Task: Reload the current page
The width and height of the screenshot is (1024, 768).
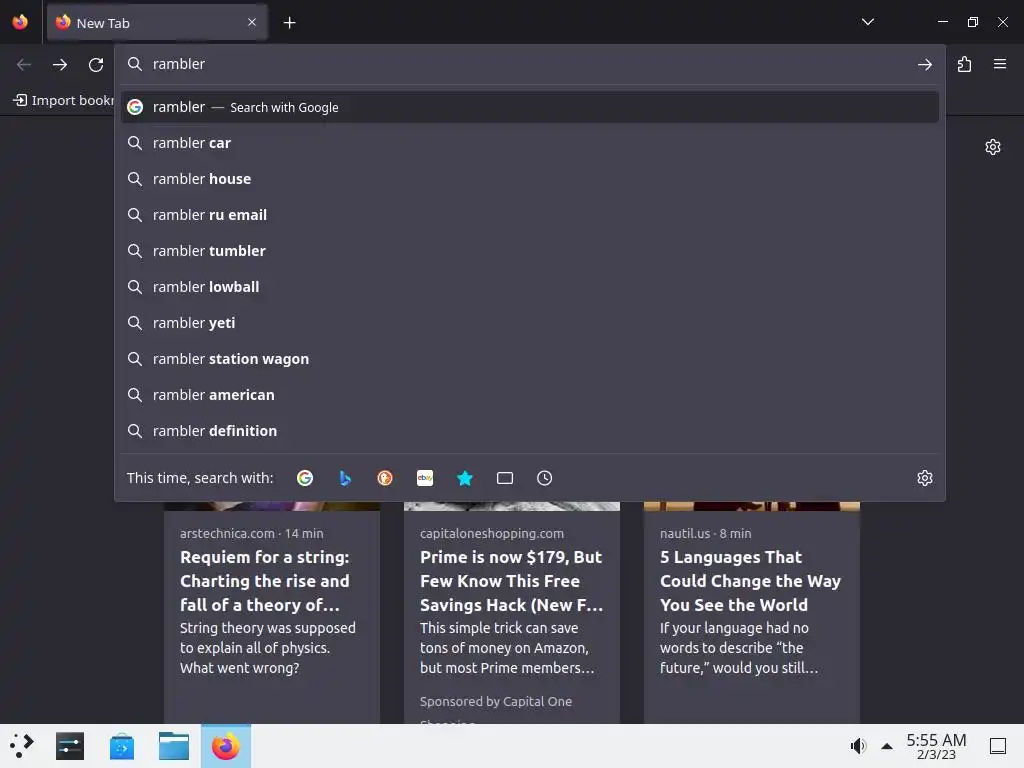Action: [x=96, y=64]
